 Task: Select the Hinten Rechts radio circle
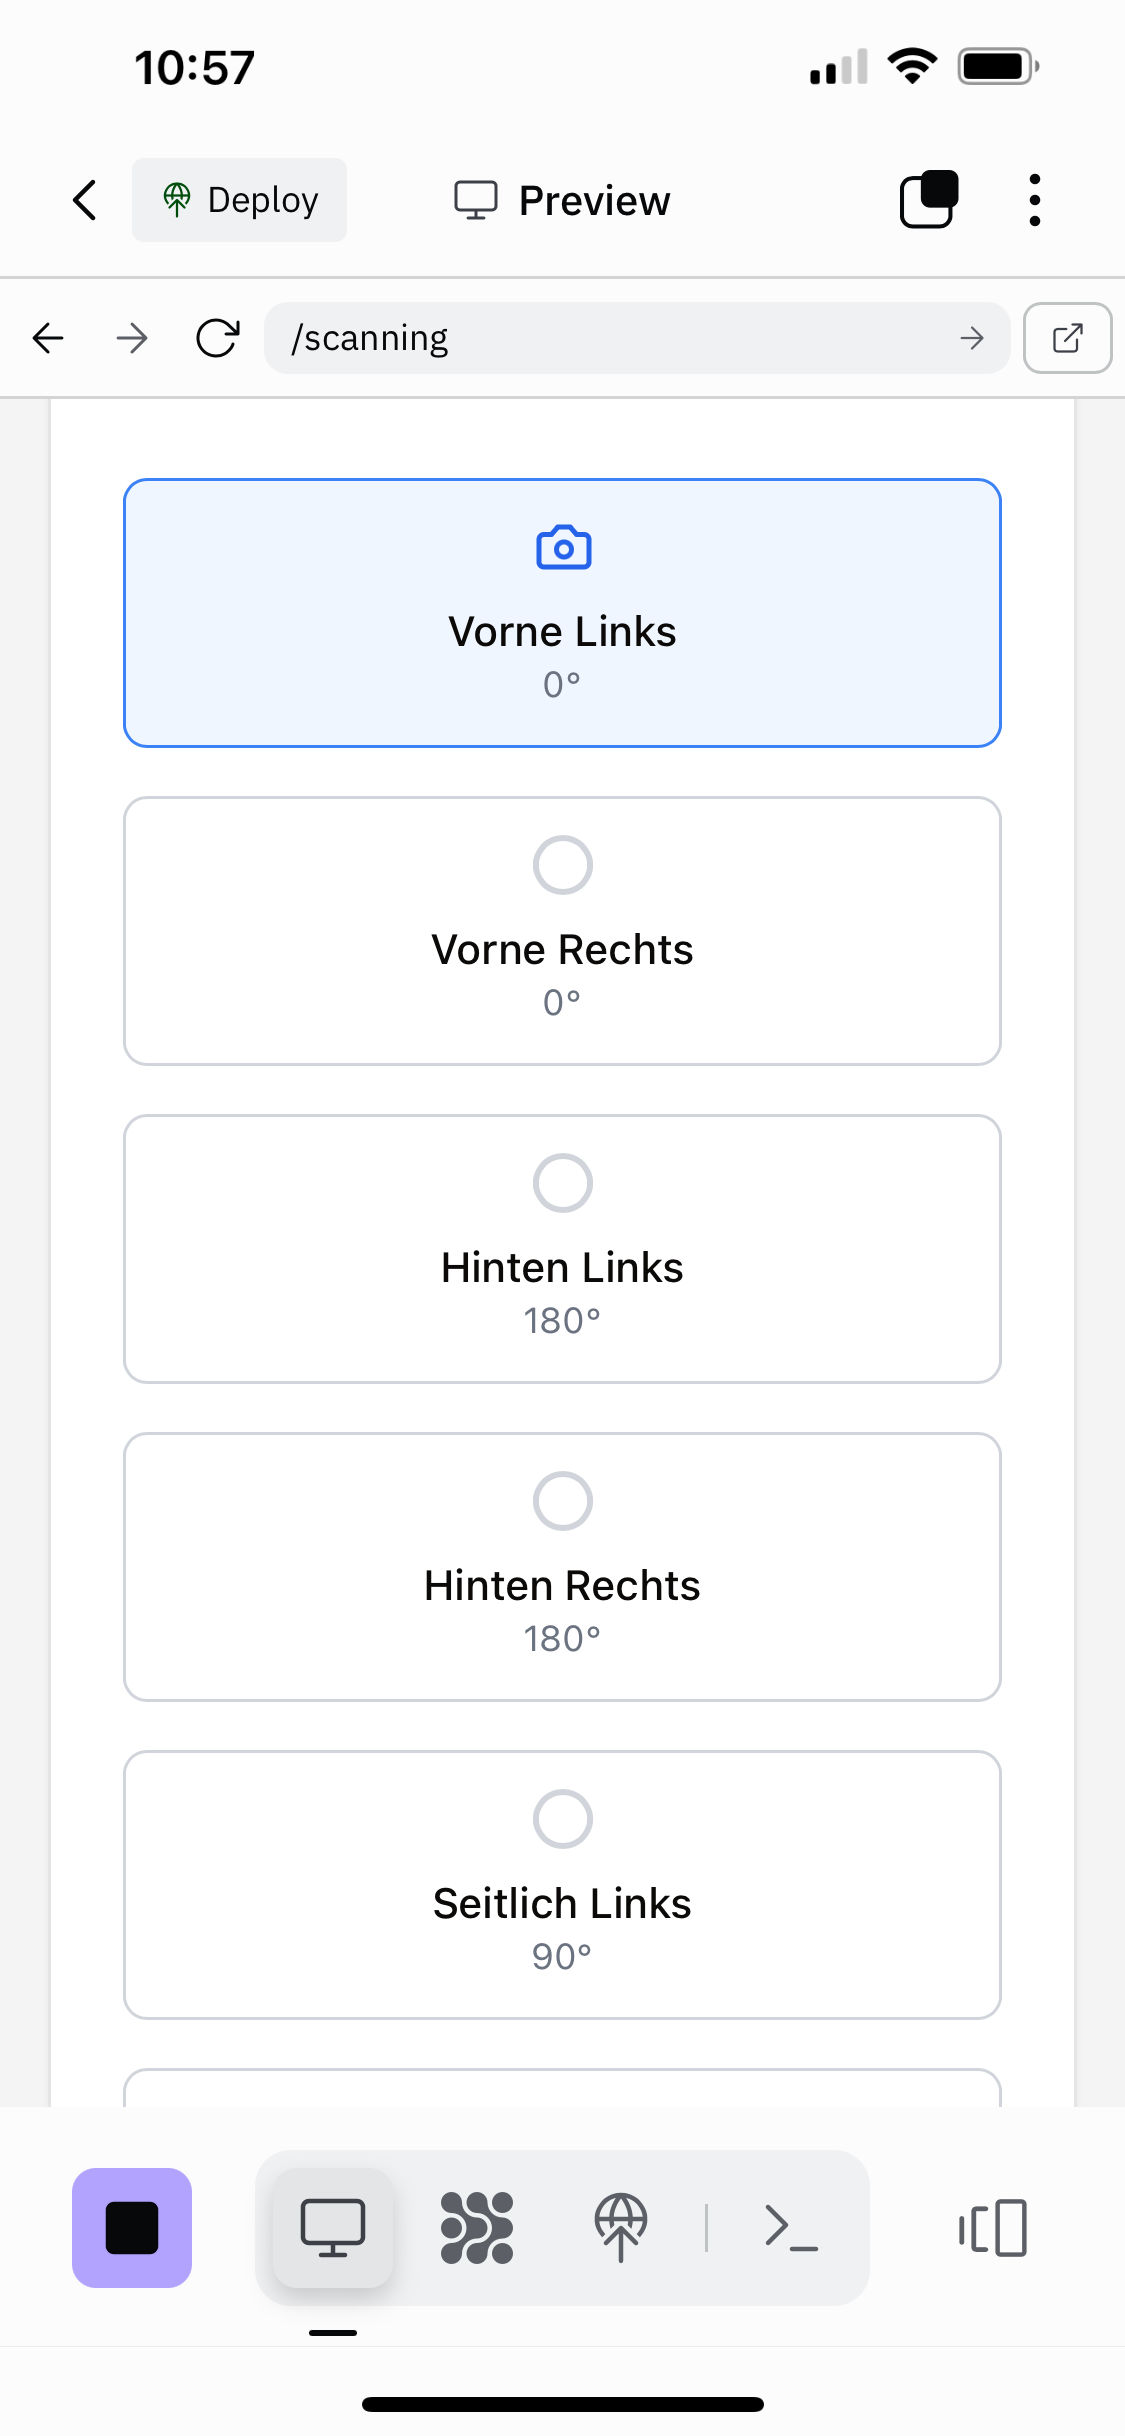click(x=563, y=1501)
